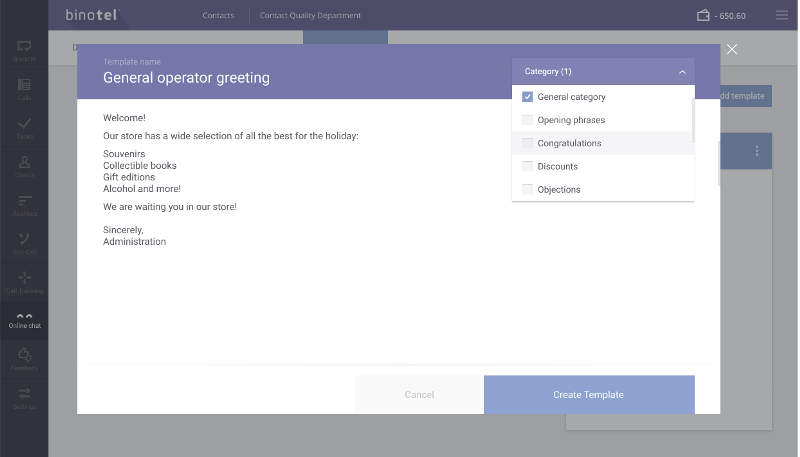Tick the Congratulations category checkbox
The width and height of the screenshot is (800, 457).
pos(527,143)
